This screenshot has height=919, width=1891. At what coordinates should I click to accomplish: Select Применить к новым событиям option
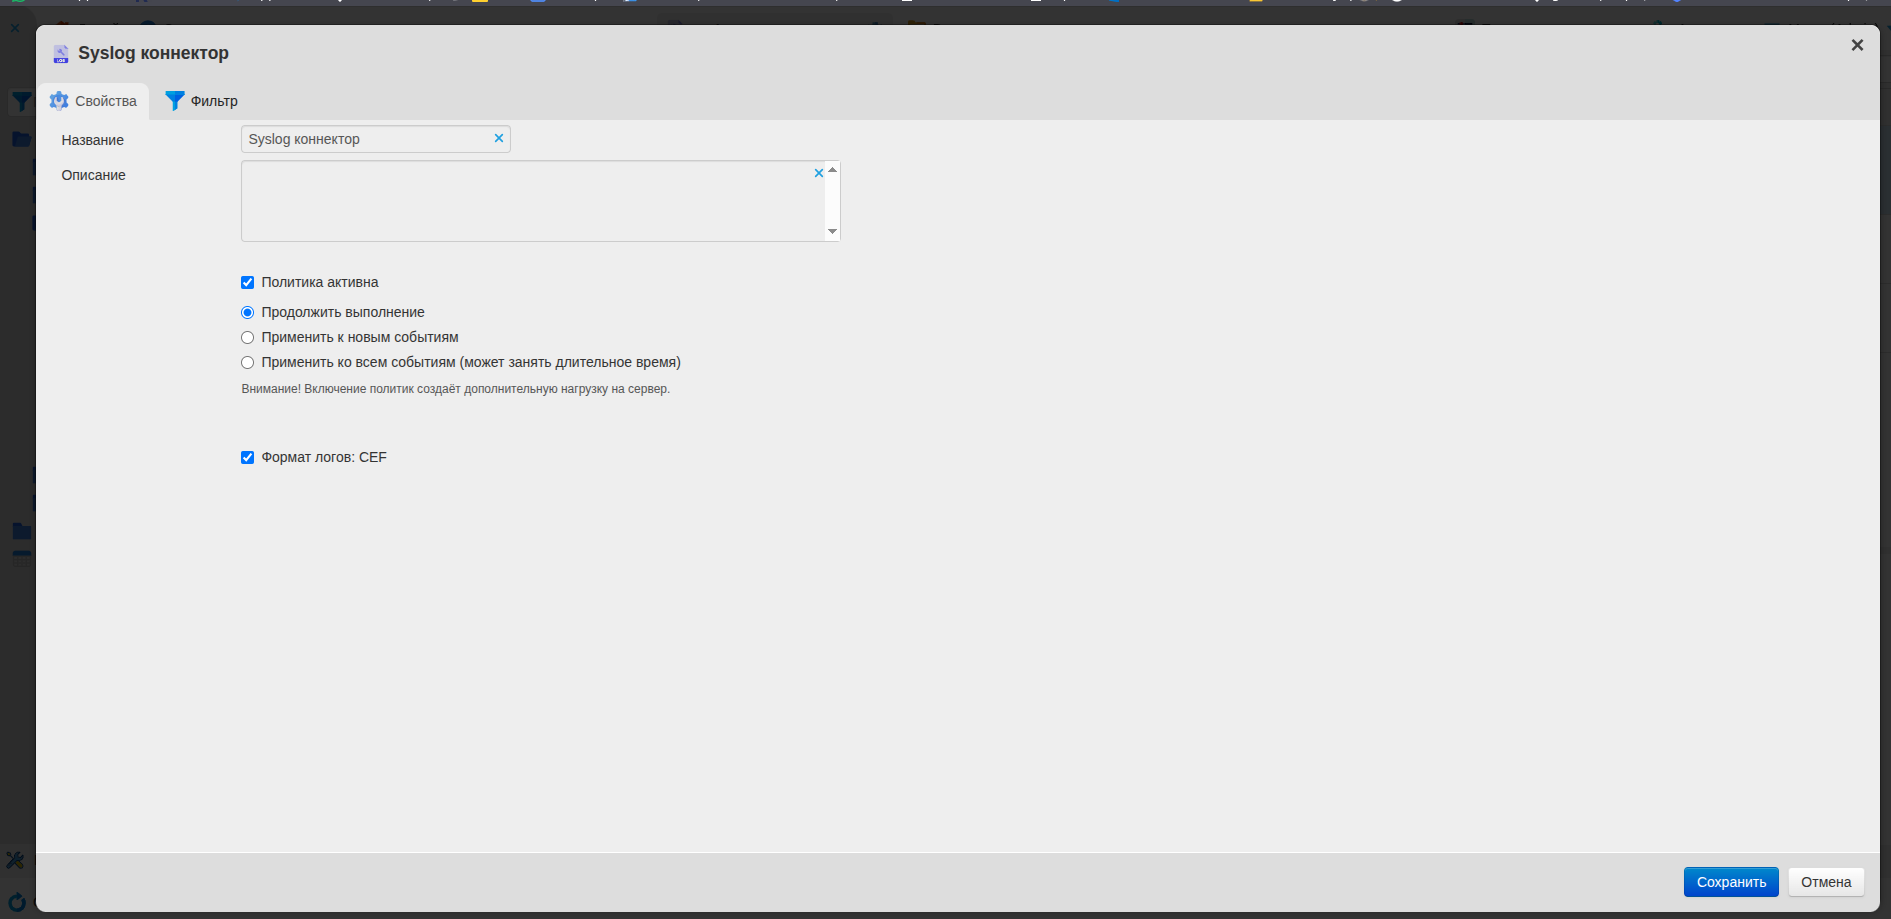tap(248, 337)
